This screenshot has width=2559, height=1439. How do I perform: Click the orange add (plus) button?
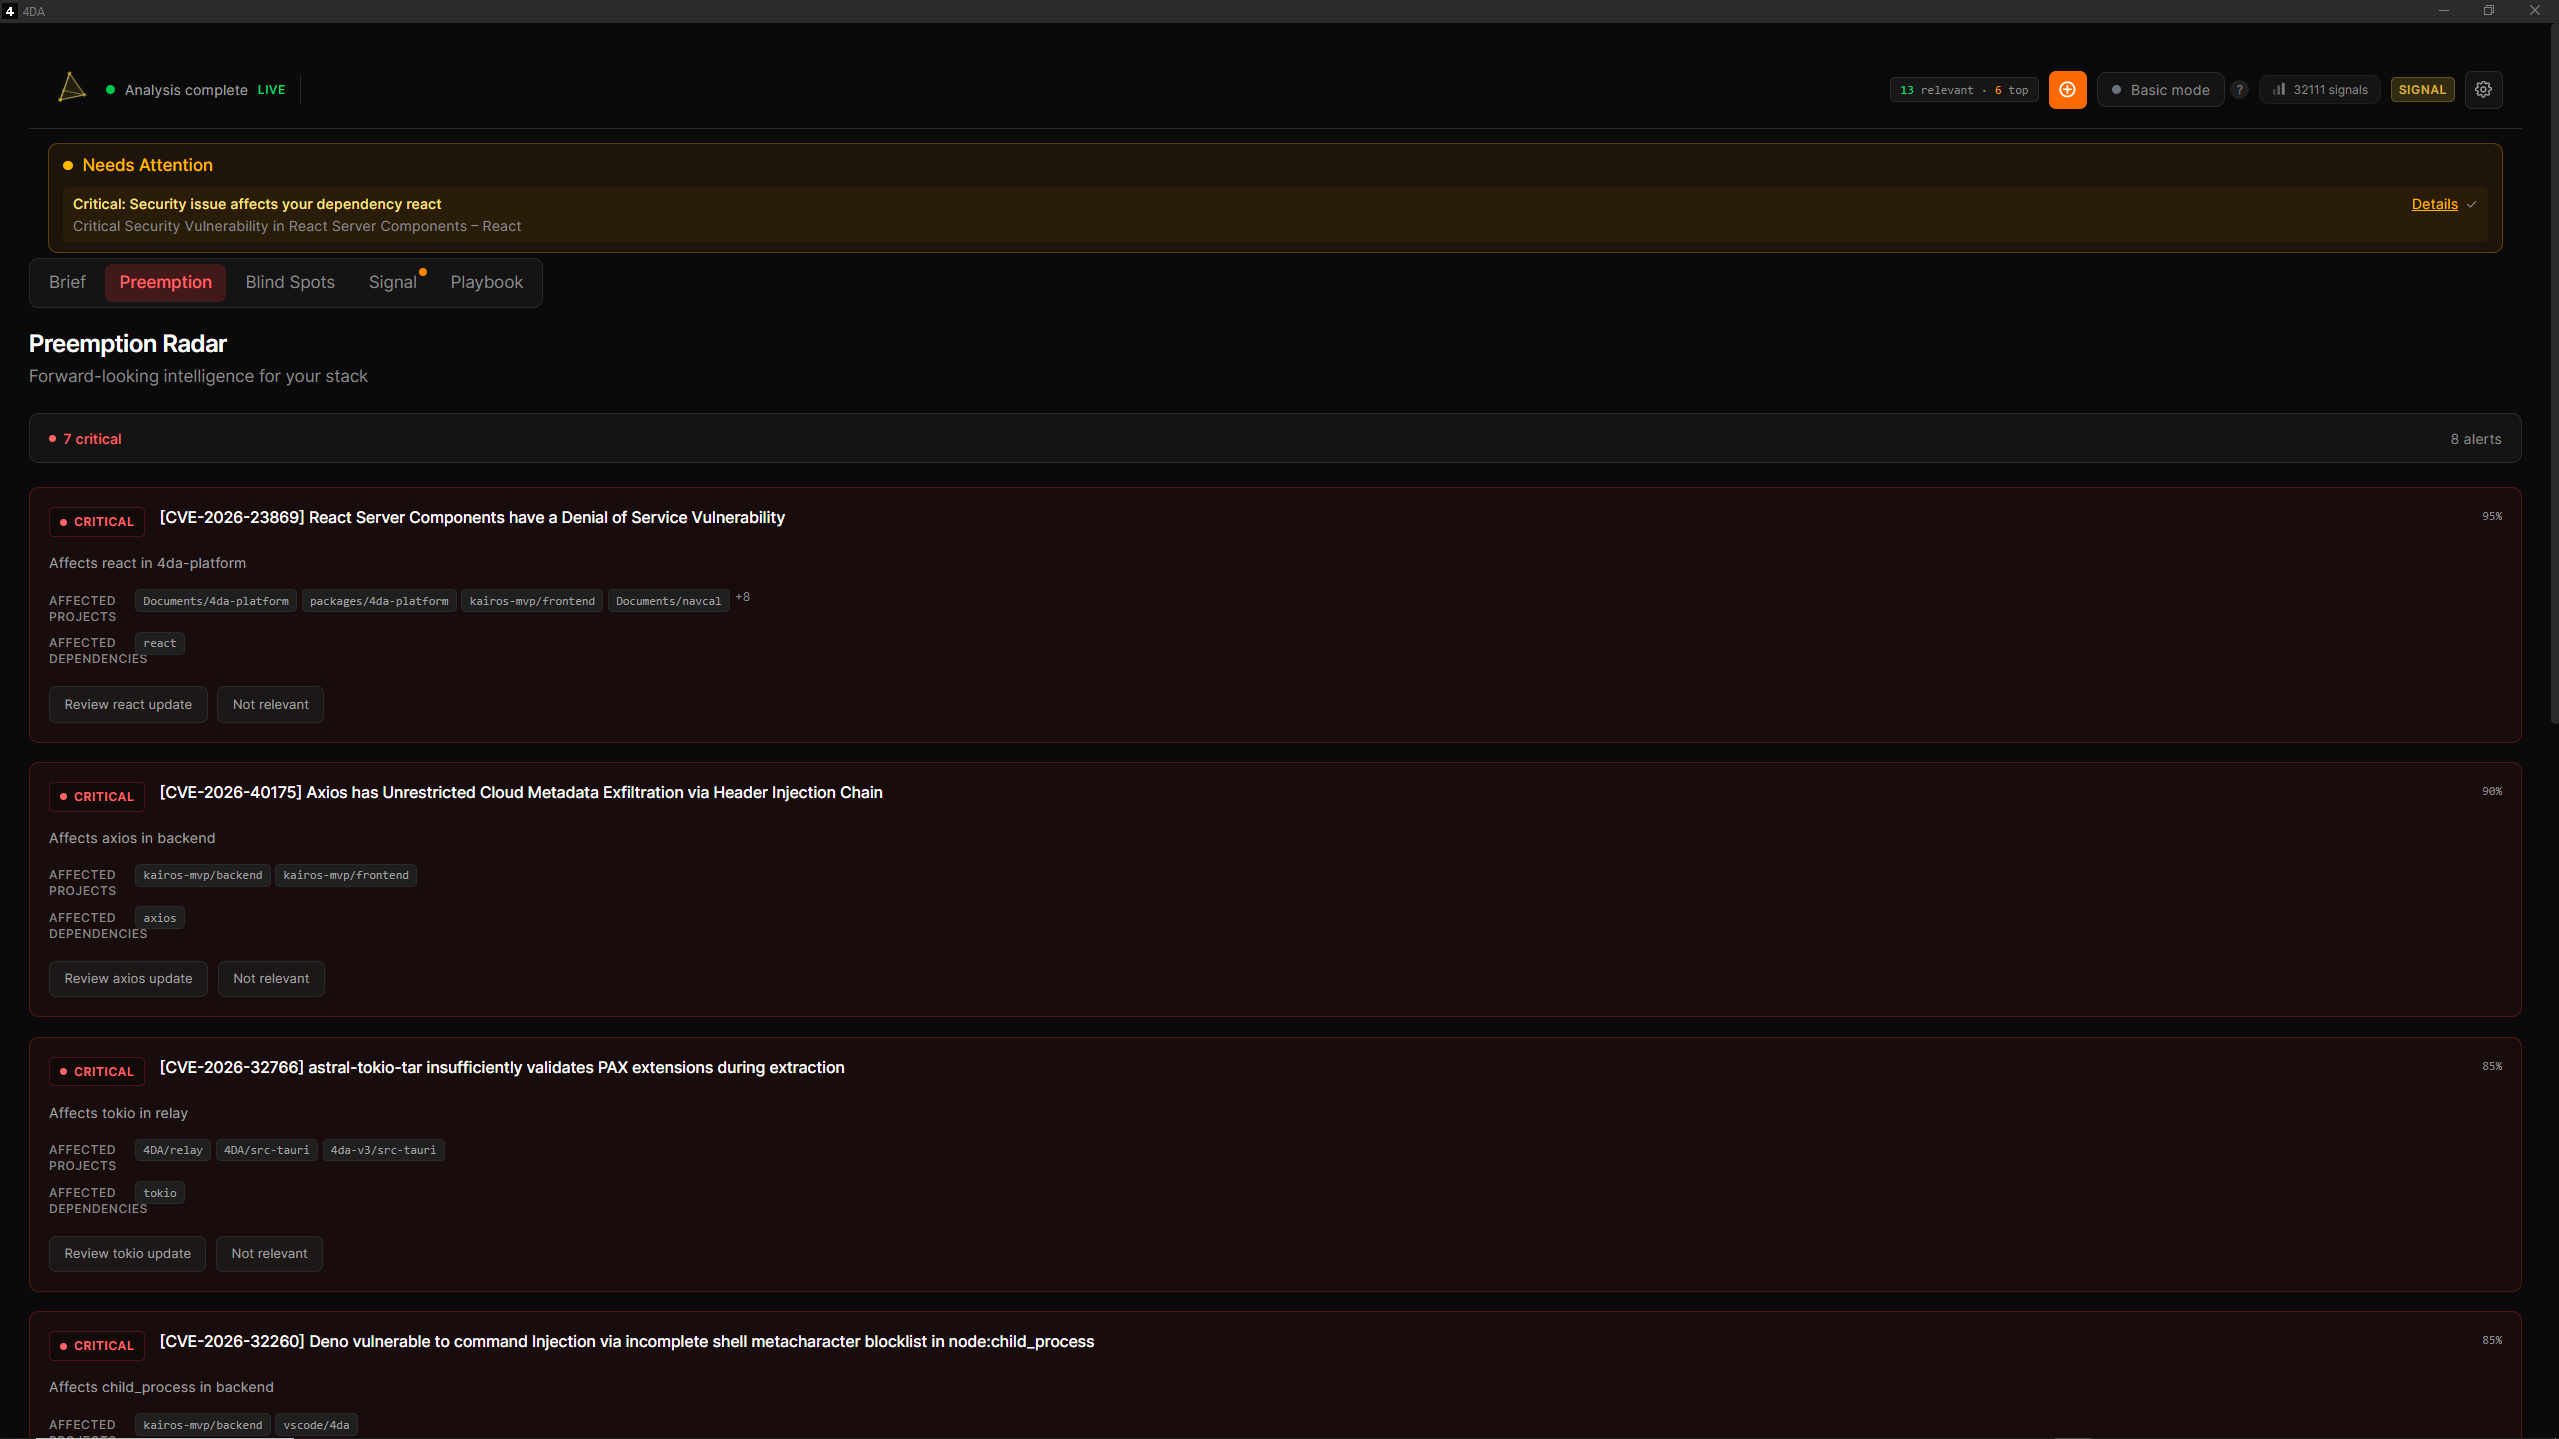[2066, 89]
